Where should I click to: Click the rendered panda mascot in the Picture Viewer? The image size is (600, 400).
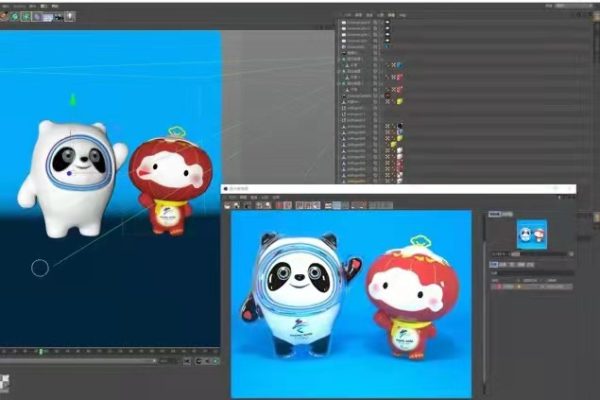300,294
